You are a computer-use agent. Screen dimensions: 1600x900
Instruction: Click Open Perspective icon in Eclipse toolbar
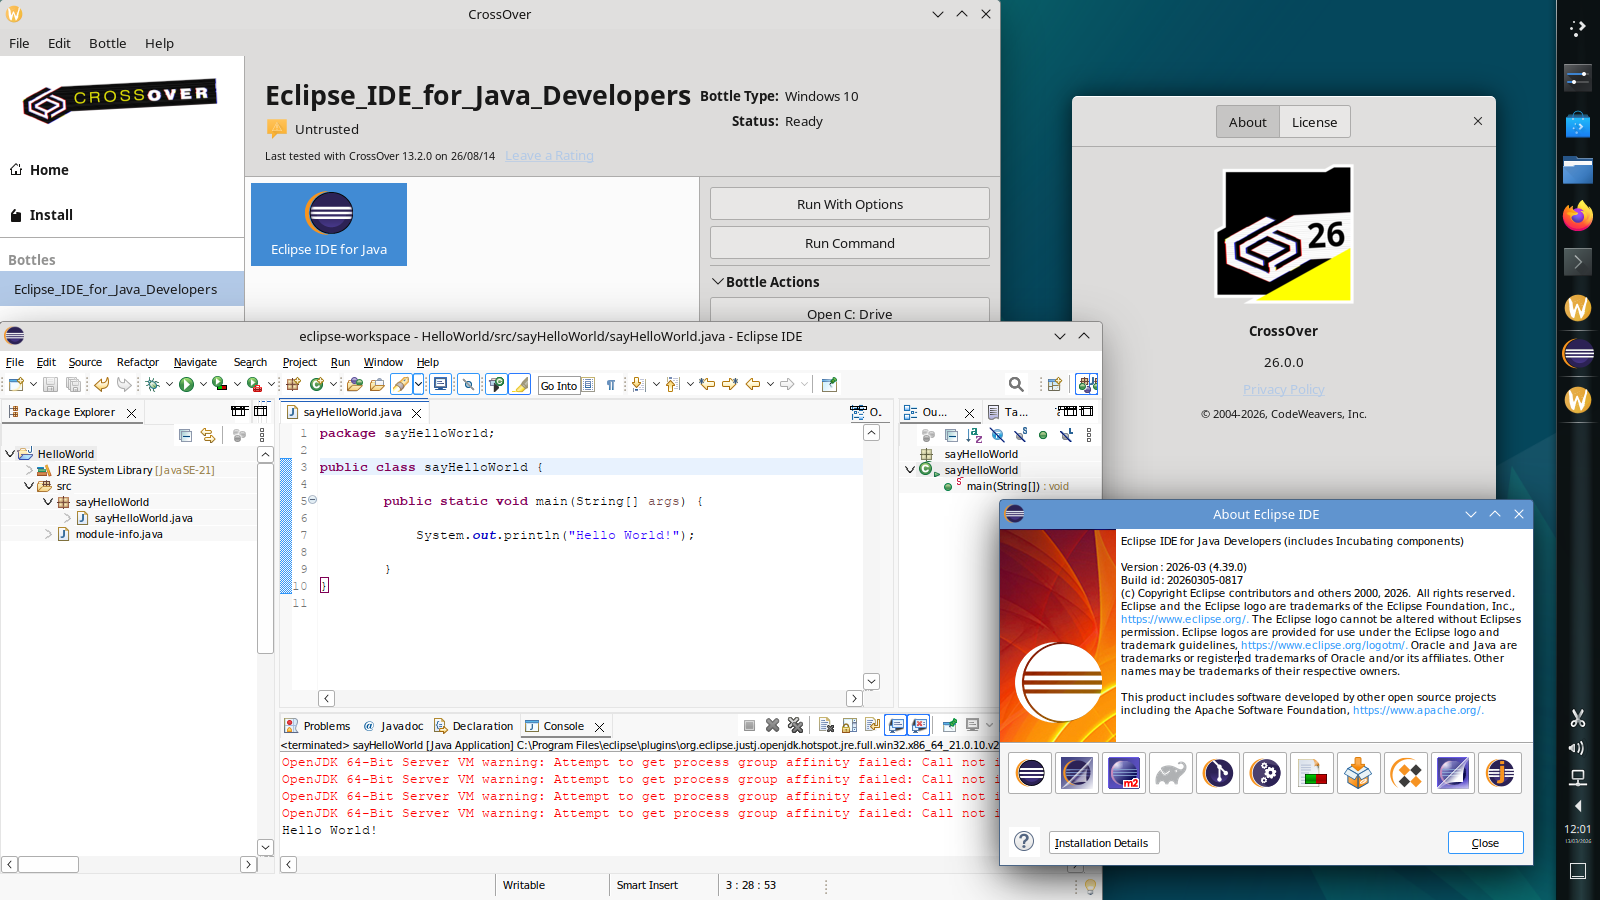coord(1054,384)
